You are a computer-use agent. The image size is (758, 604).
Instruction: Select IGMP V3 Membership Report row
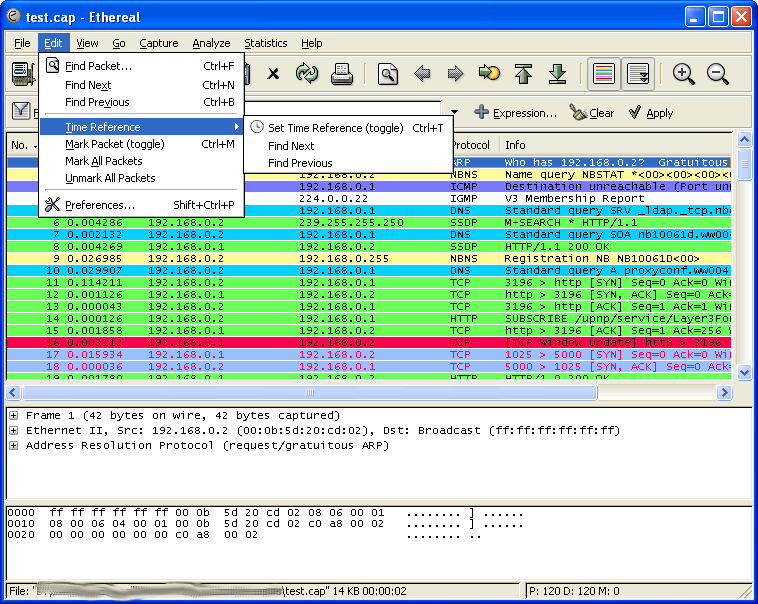click(x=487, y=198)
